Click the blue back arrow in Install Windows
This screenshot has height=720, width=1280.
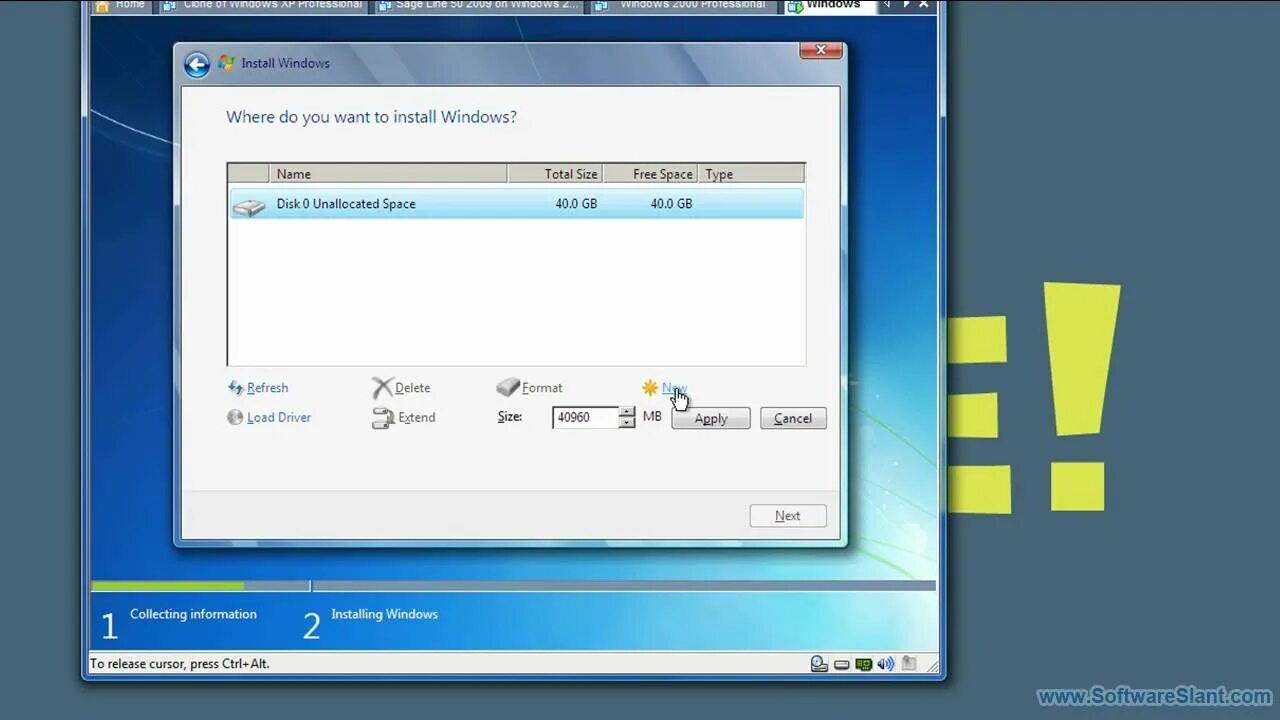click(x=197, y=64)
